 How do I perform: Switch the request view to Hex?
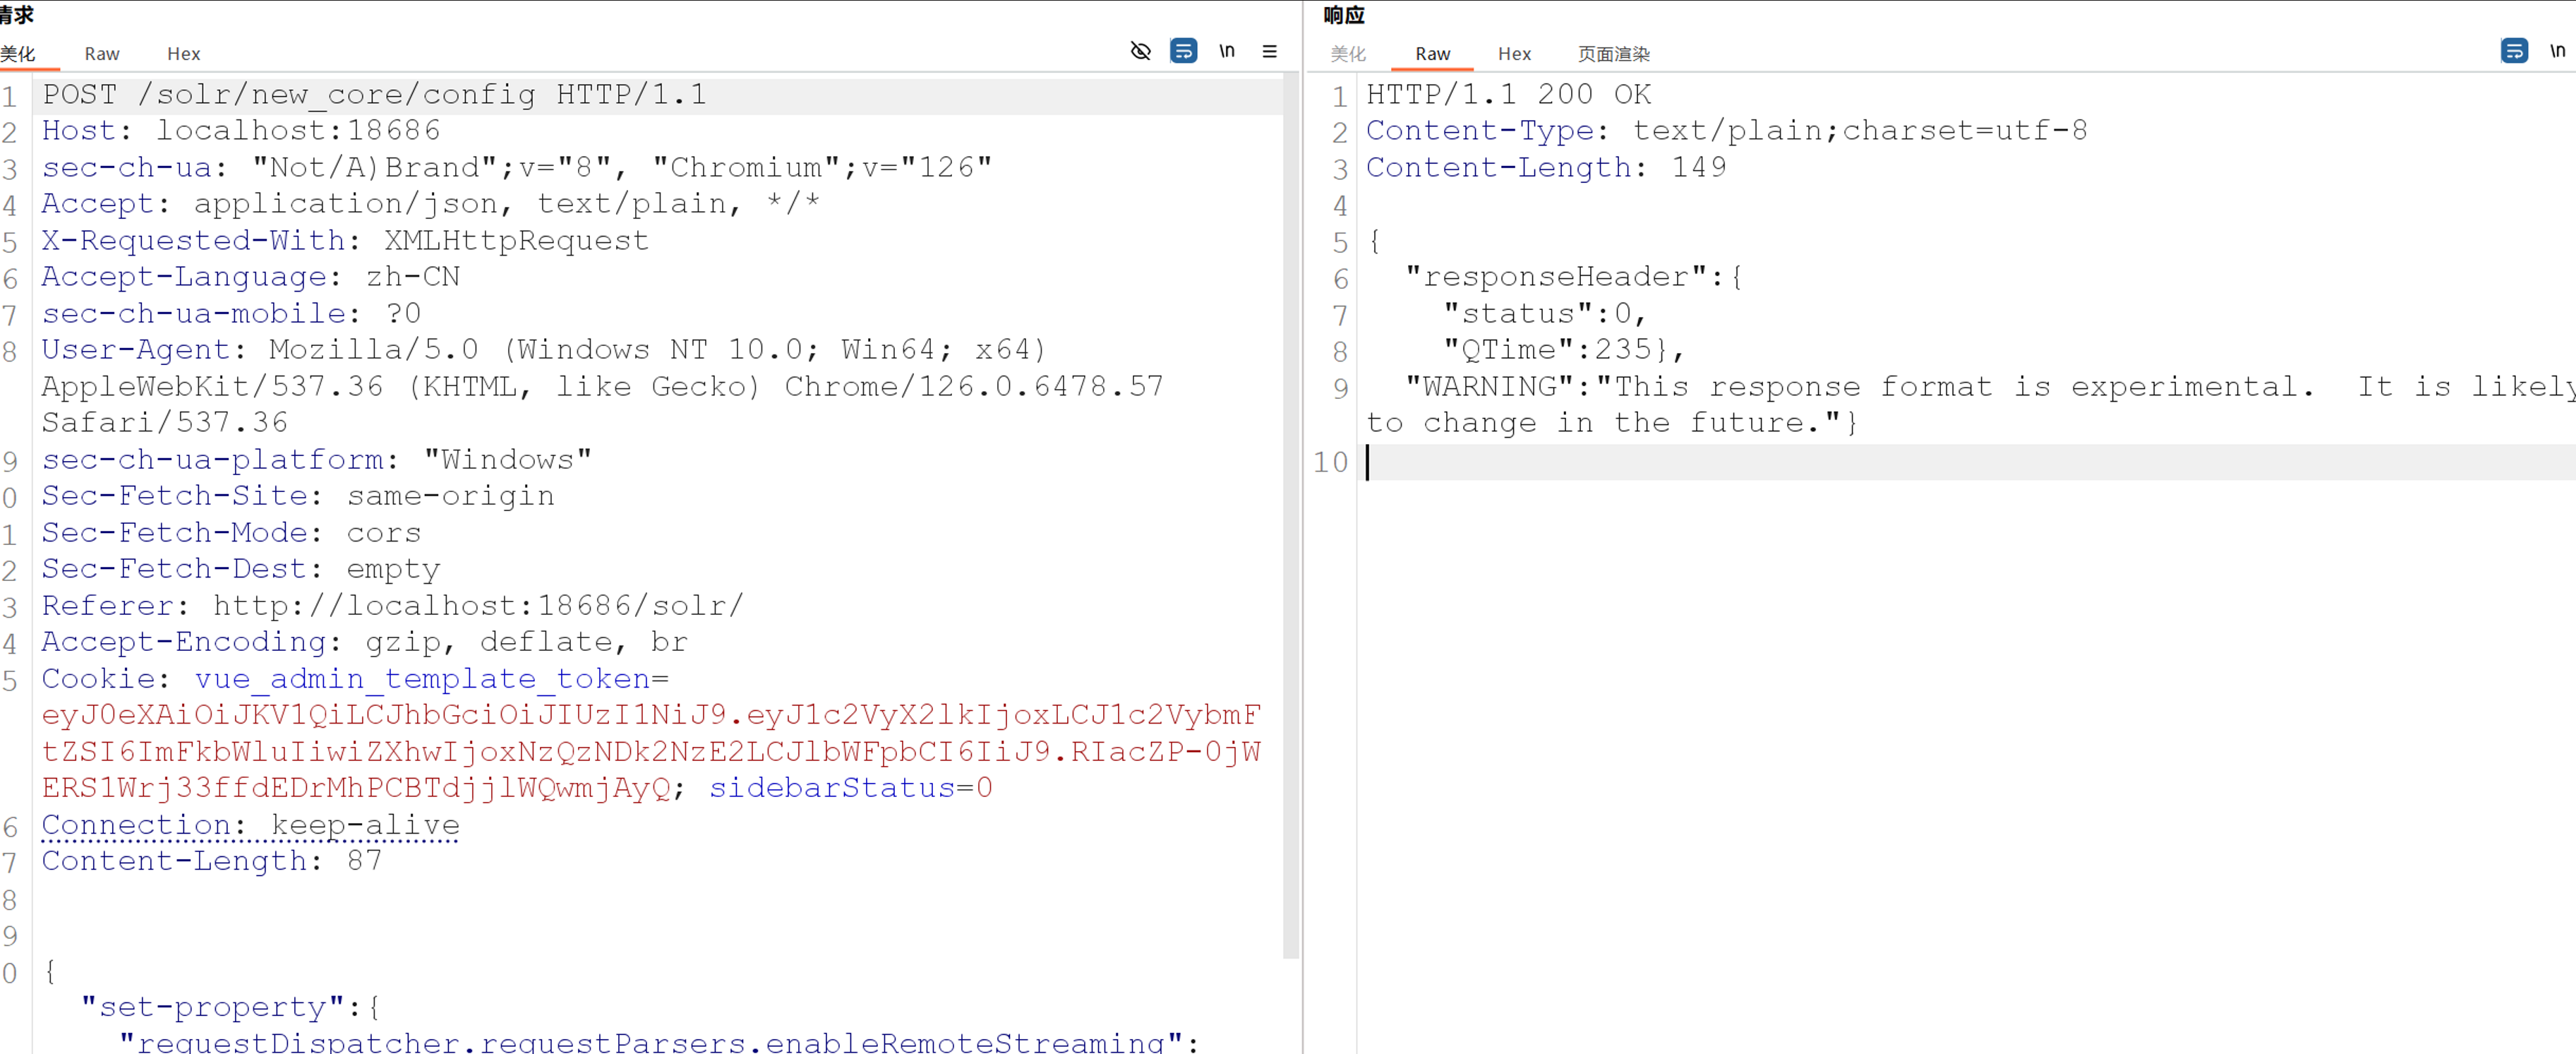183,54
